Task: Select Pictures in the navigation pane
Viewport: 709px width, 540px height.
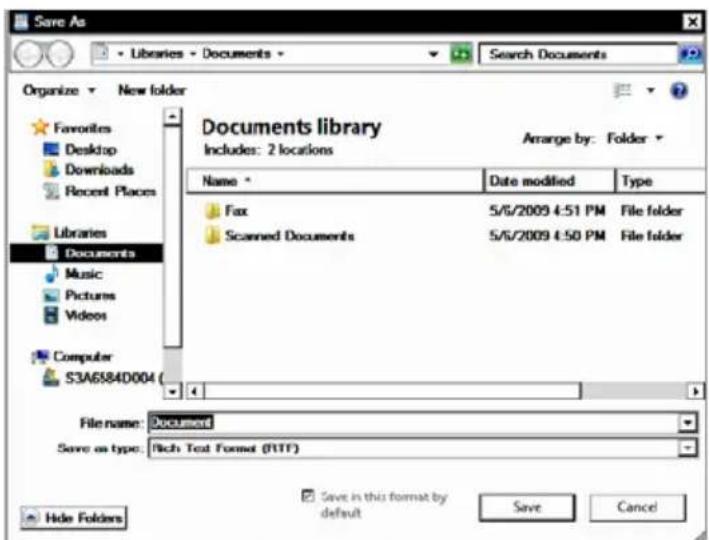Action: coord(90,295)
